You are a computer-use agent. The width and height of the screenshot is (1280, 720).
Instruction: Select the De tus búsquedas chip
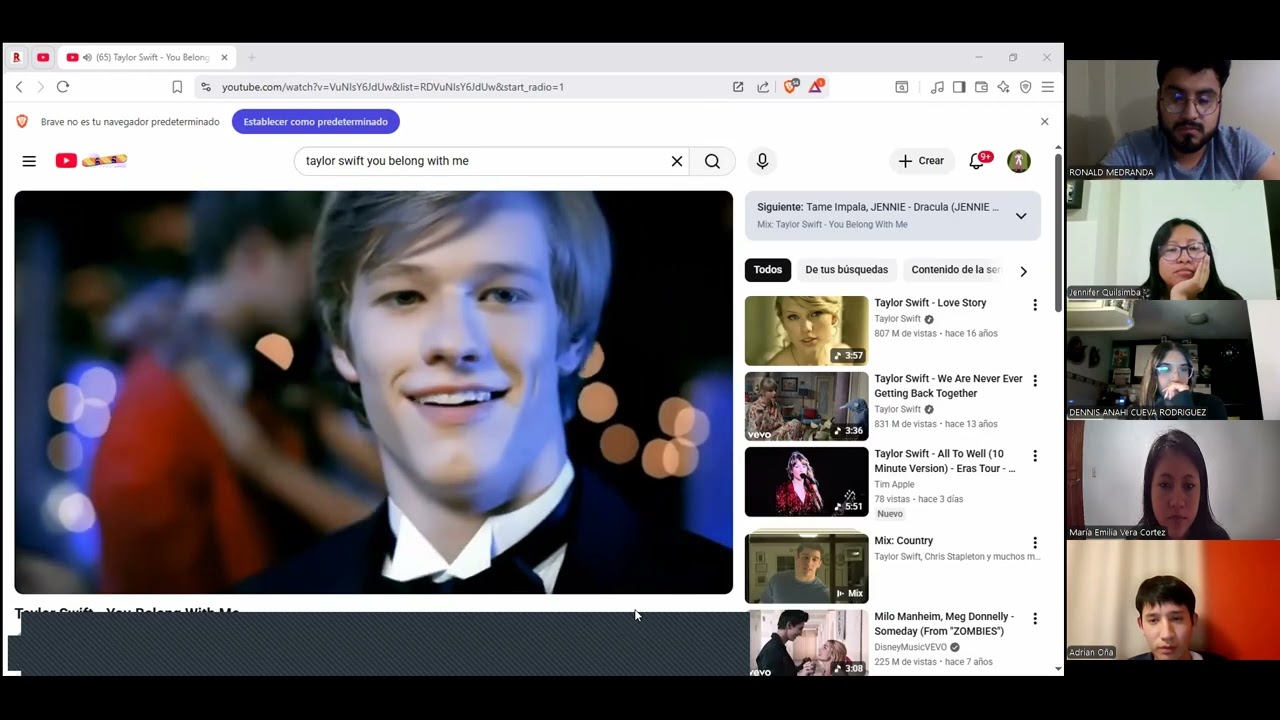[x=846, y=270]
